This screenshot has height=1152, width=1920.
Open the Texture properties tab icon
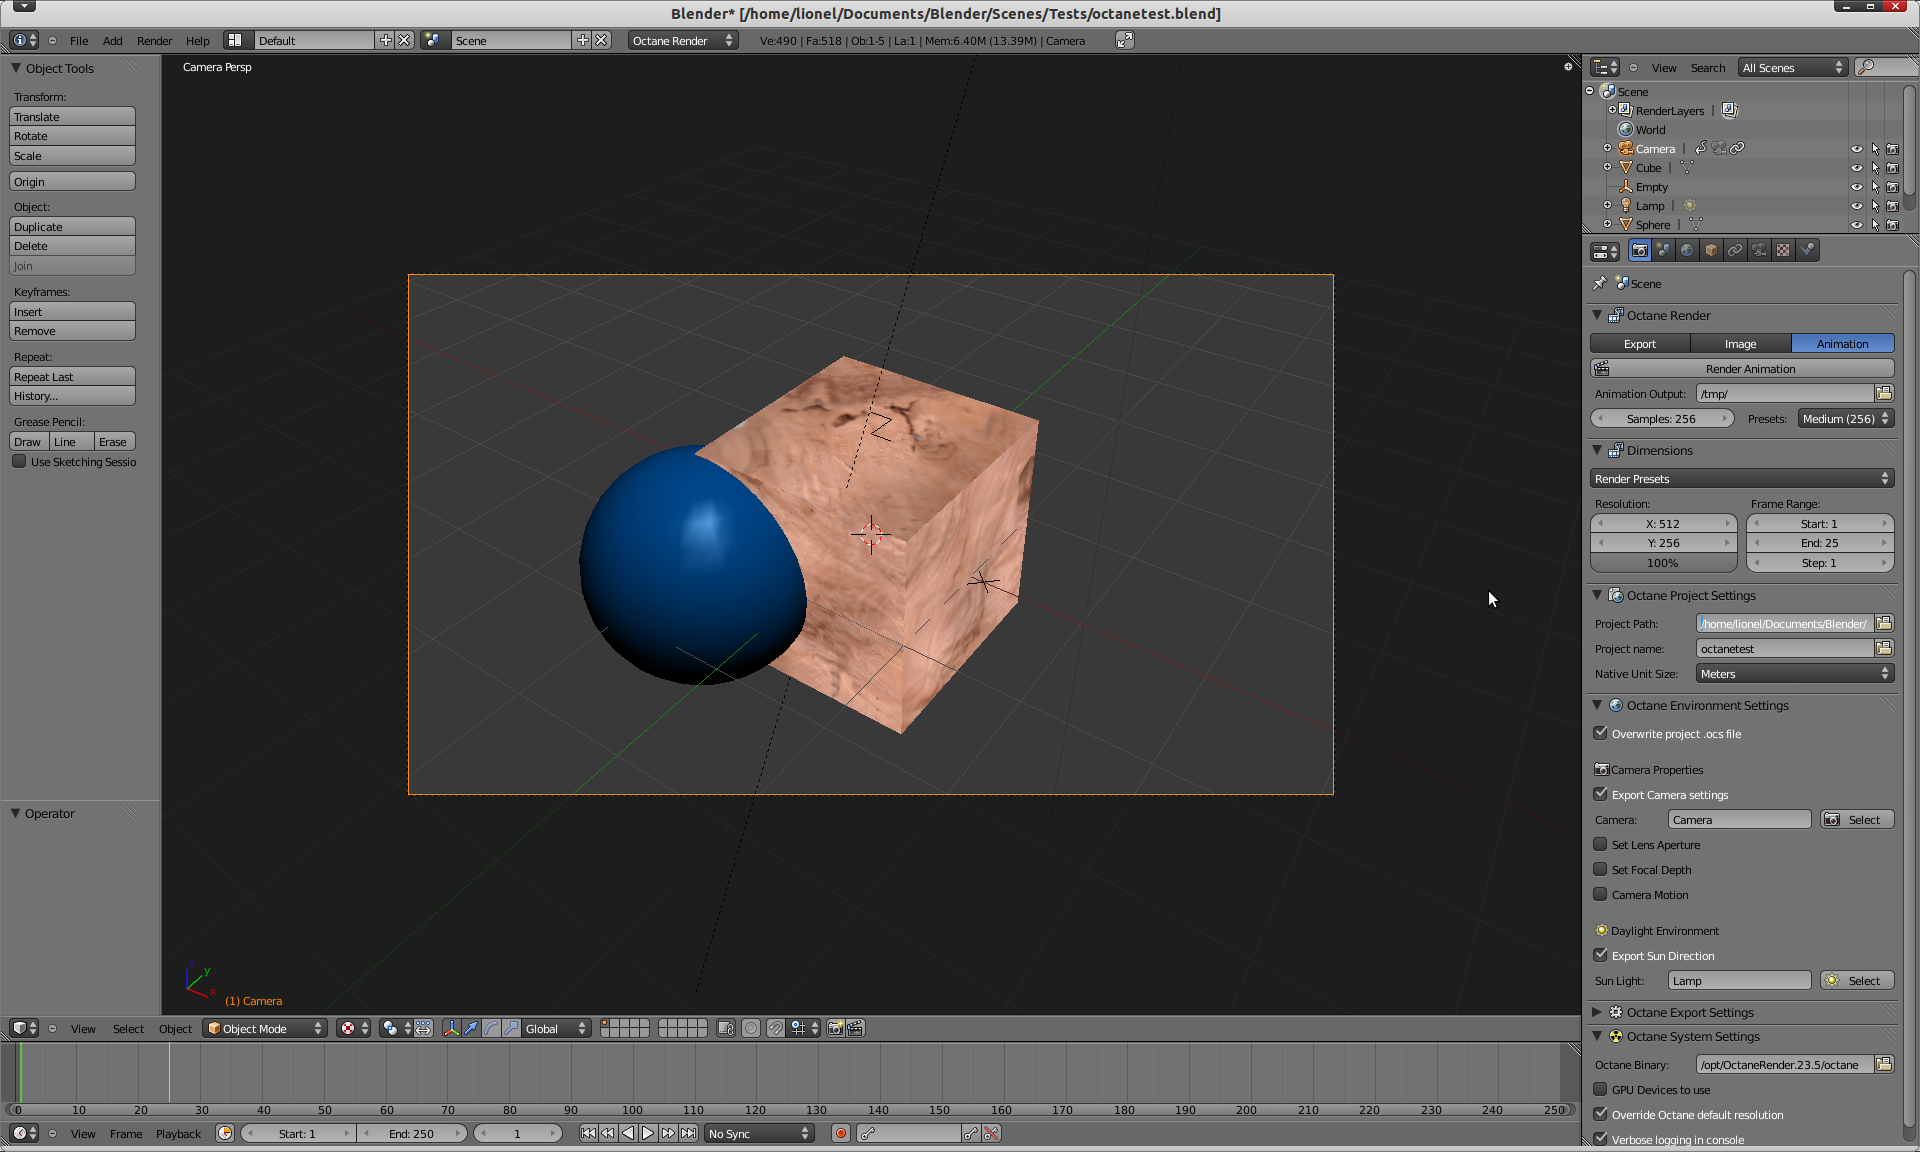click(1783, 250)
